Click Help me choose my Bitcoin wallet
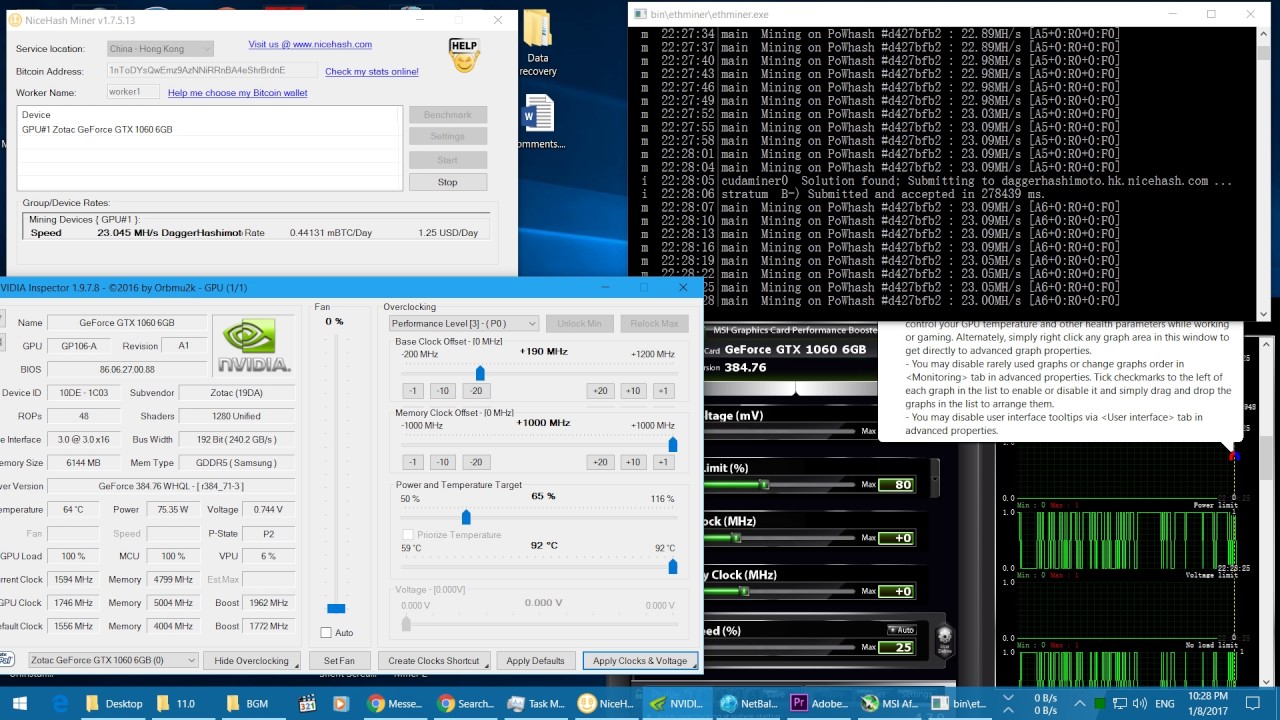 coord(237,93)
